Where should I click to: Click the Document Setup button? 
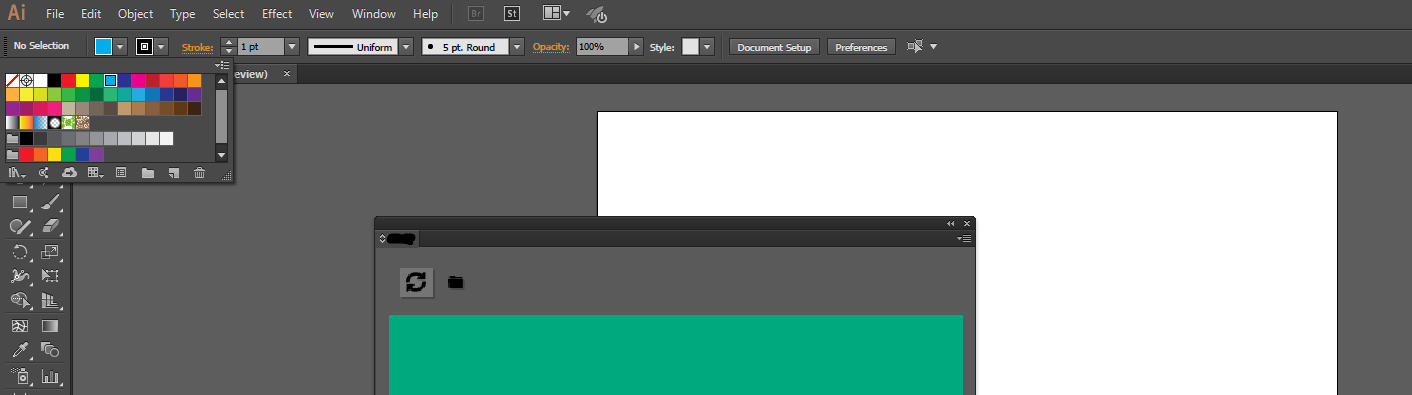[775, 47]
